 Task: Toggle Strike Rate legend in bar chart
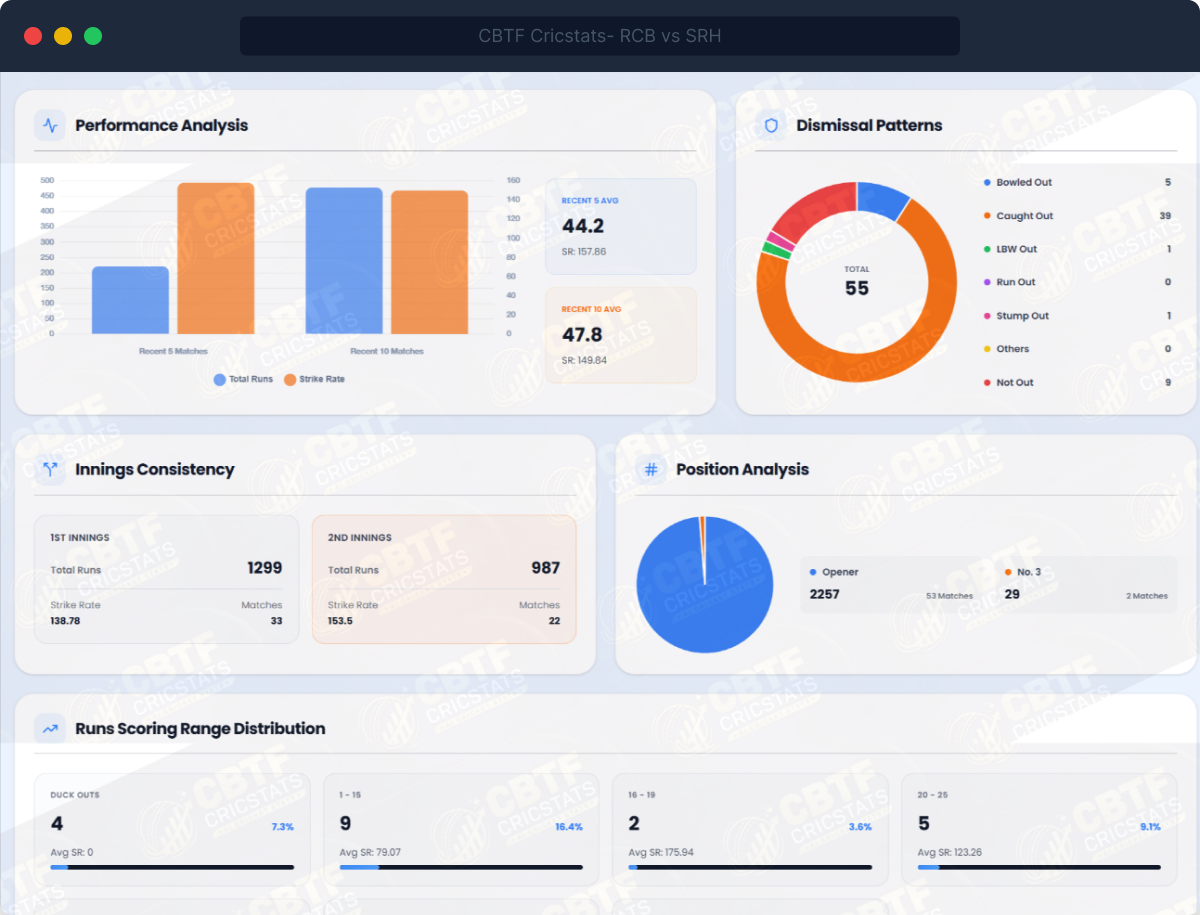pyautogui.click(x=314, y=380)
